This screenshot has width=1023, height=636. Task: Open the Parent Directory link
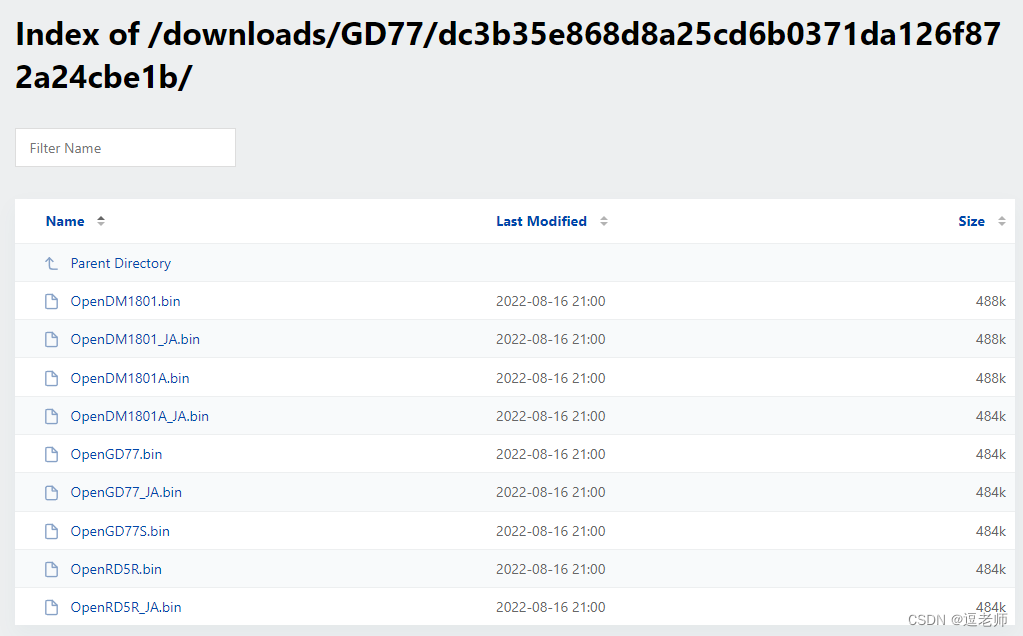(x=121, y=264)
